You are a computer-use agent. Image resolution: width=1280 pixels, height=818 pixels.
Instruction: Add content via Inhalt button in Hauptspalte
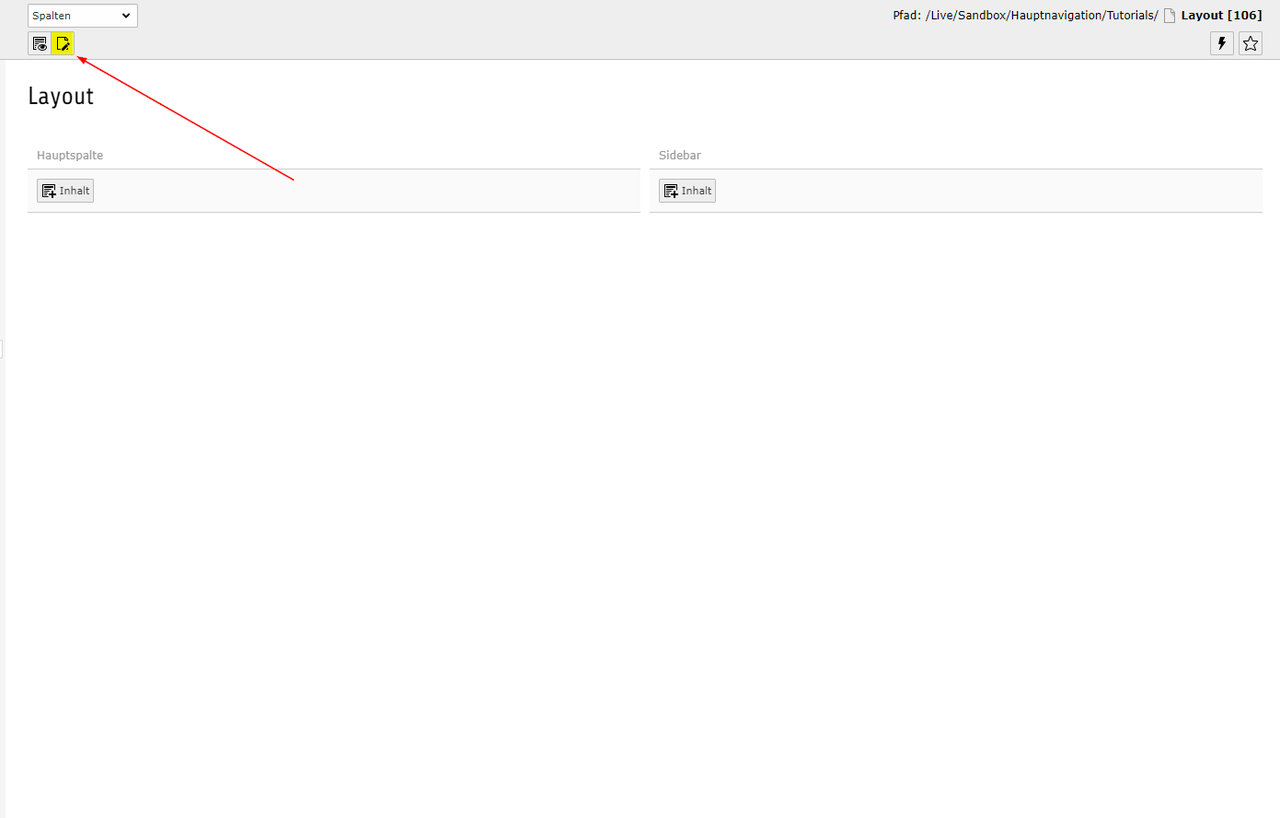coord(65,191)
